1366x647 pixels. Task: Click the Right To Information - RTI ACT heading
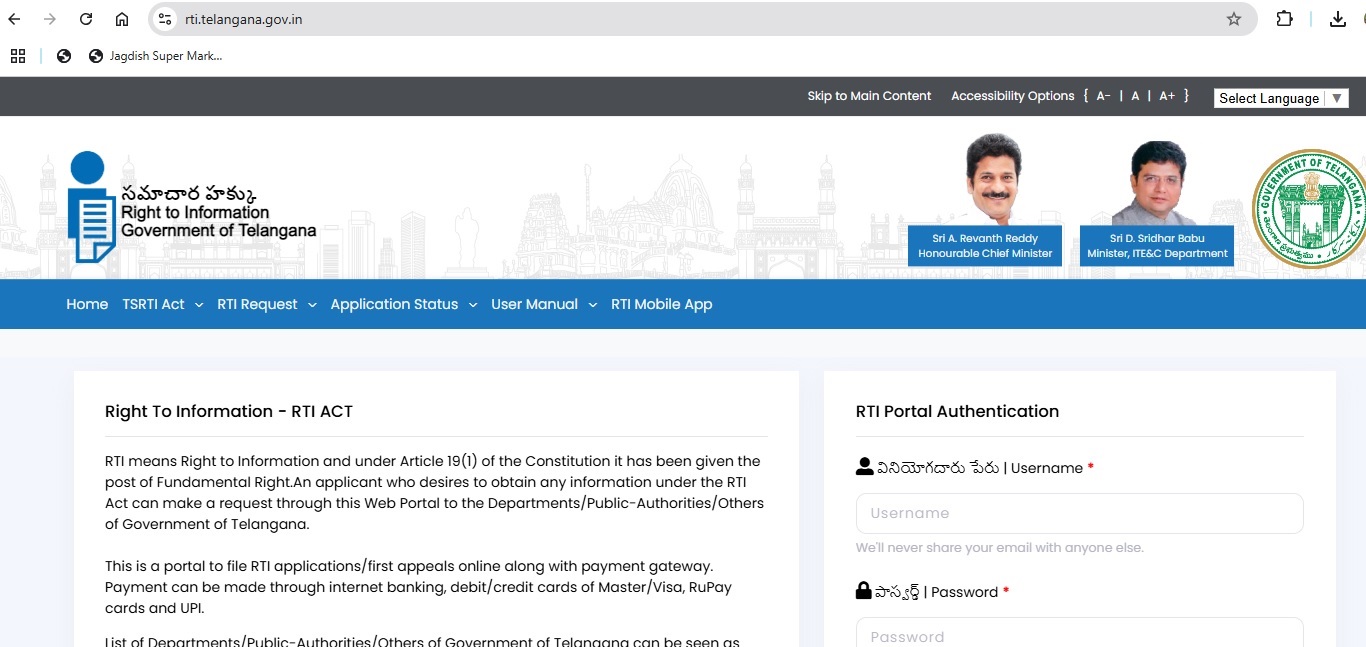pos(229,411)
